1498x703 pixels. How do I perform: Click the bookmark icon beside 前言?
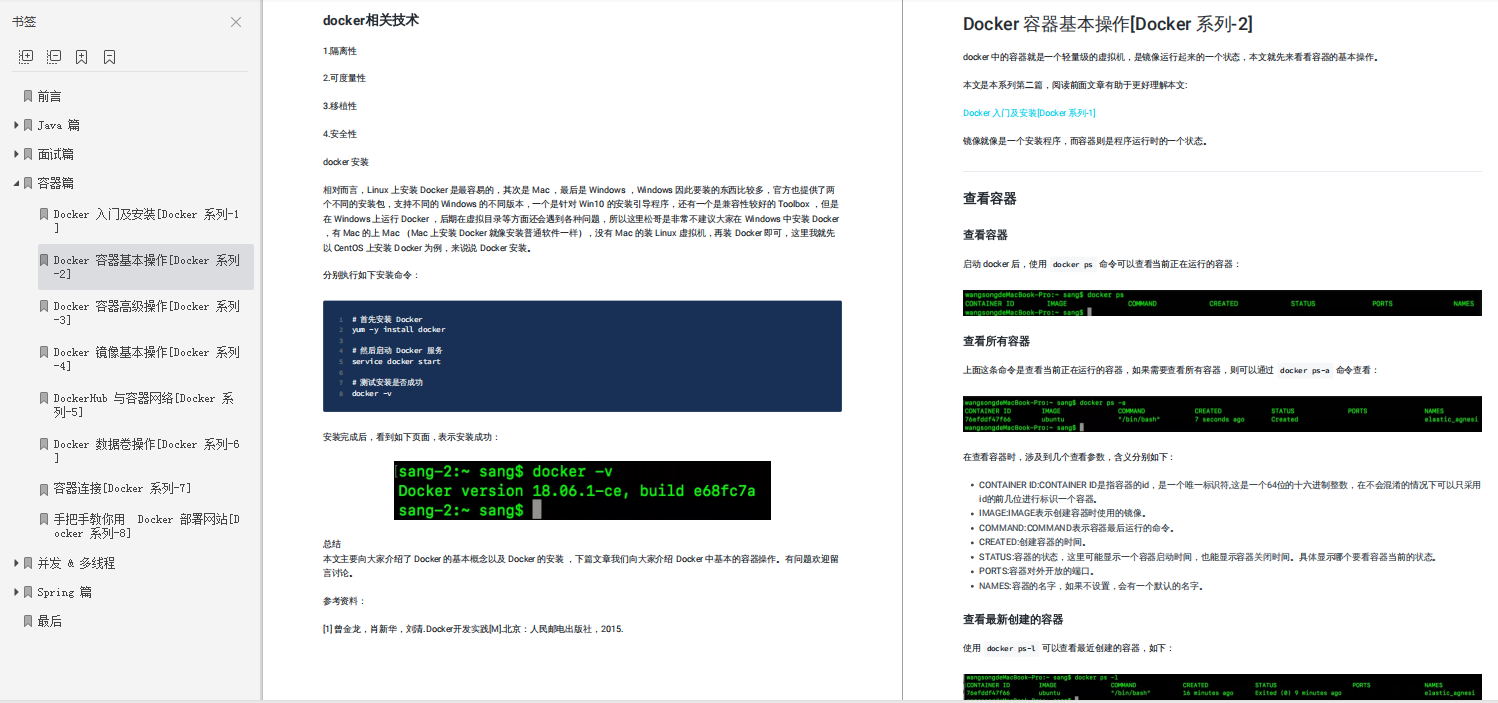[x=28, y=96]
